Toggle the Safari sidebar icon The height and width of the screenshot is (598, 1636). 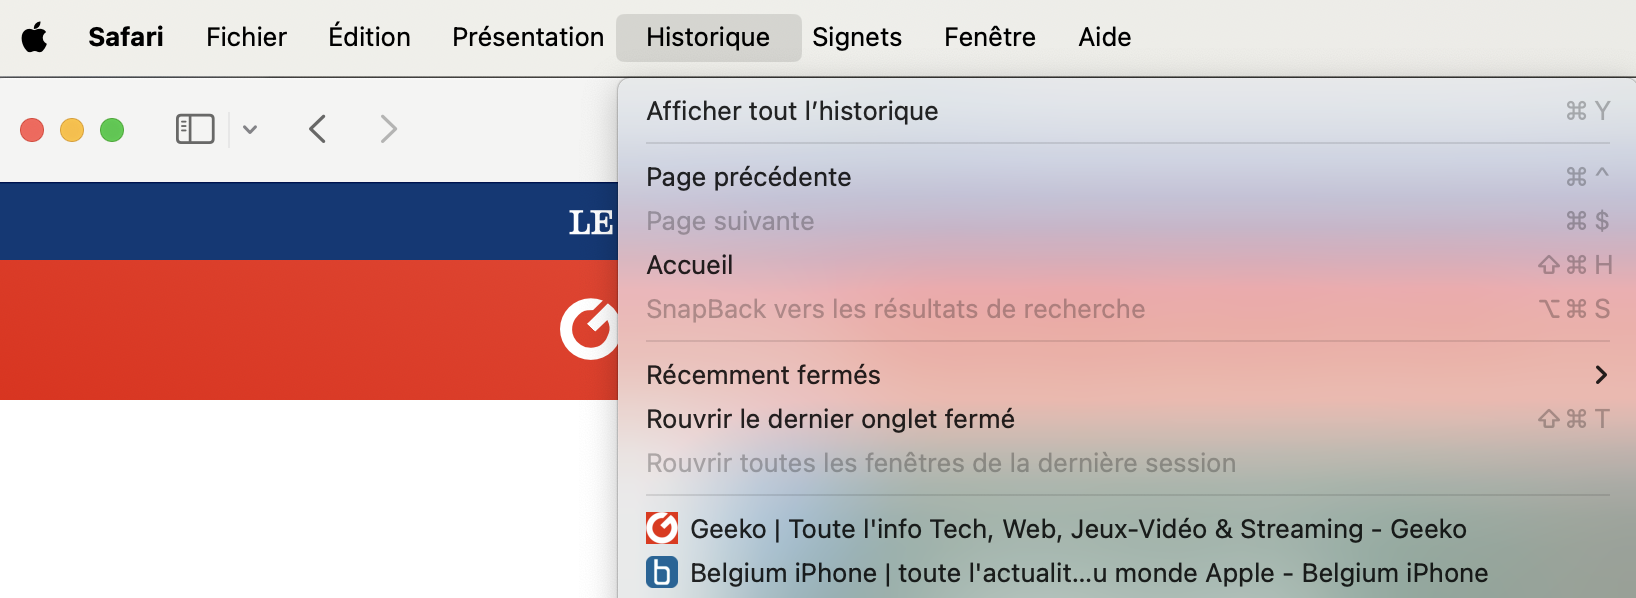tap(195, 129)
